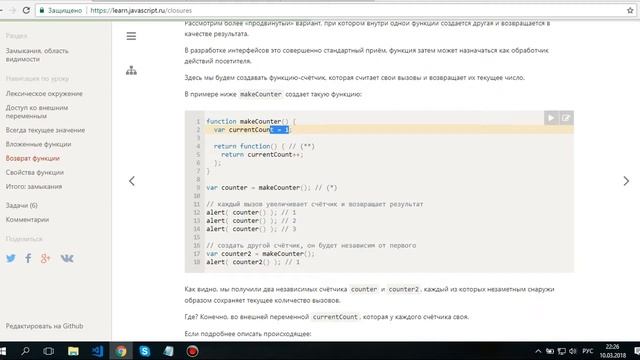Open 'Замыкания, область видимости' section link
640x360 pixels.
click(x=37, y=55)
